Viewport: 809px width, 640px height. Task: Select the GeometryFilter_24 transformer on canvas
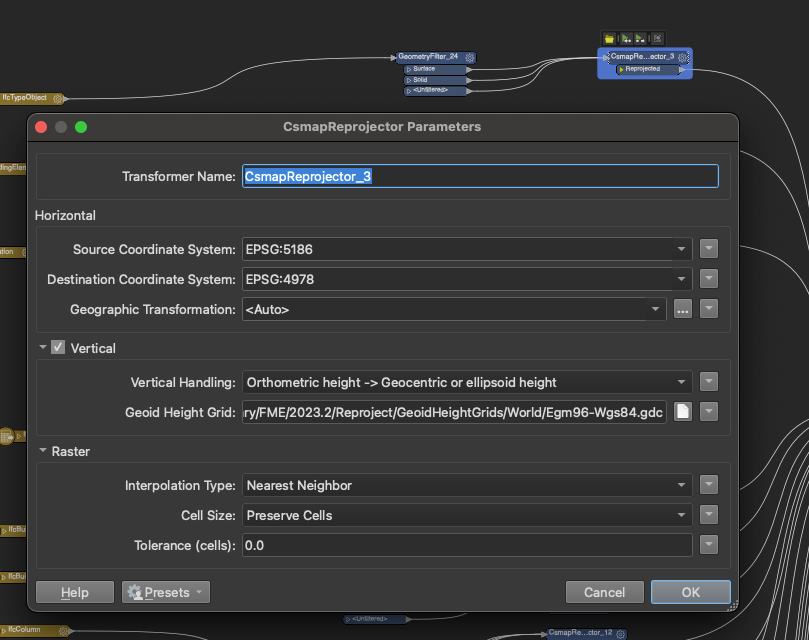[436, 57]
